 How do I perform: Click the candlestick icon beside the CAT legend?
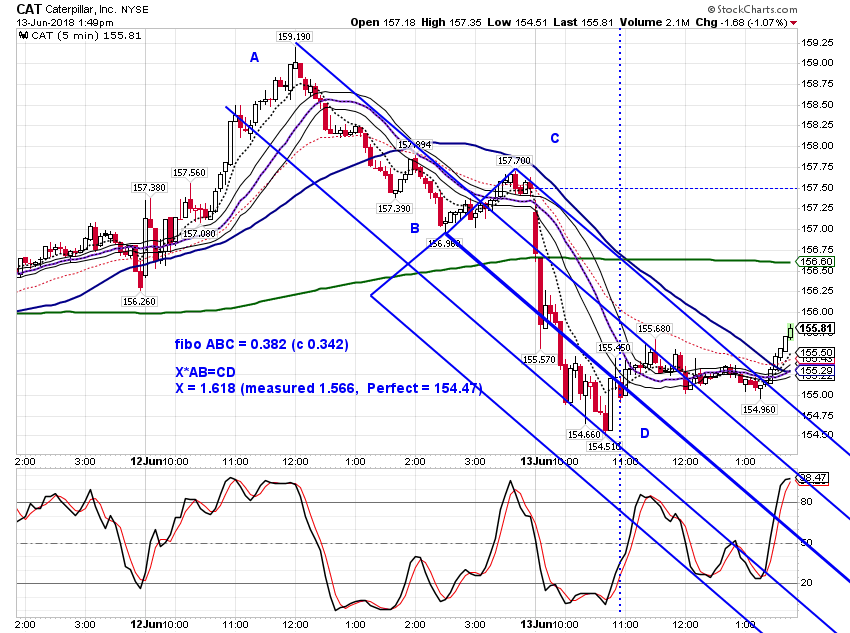(x=23, y=36)
